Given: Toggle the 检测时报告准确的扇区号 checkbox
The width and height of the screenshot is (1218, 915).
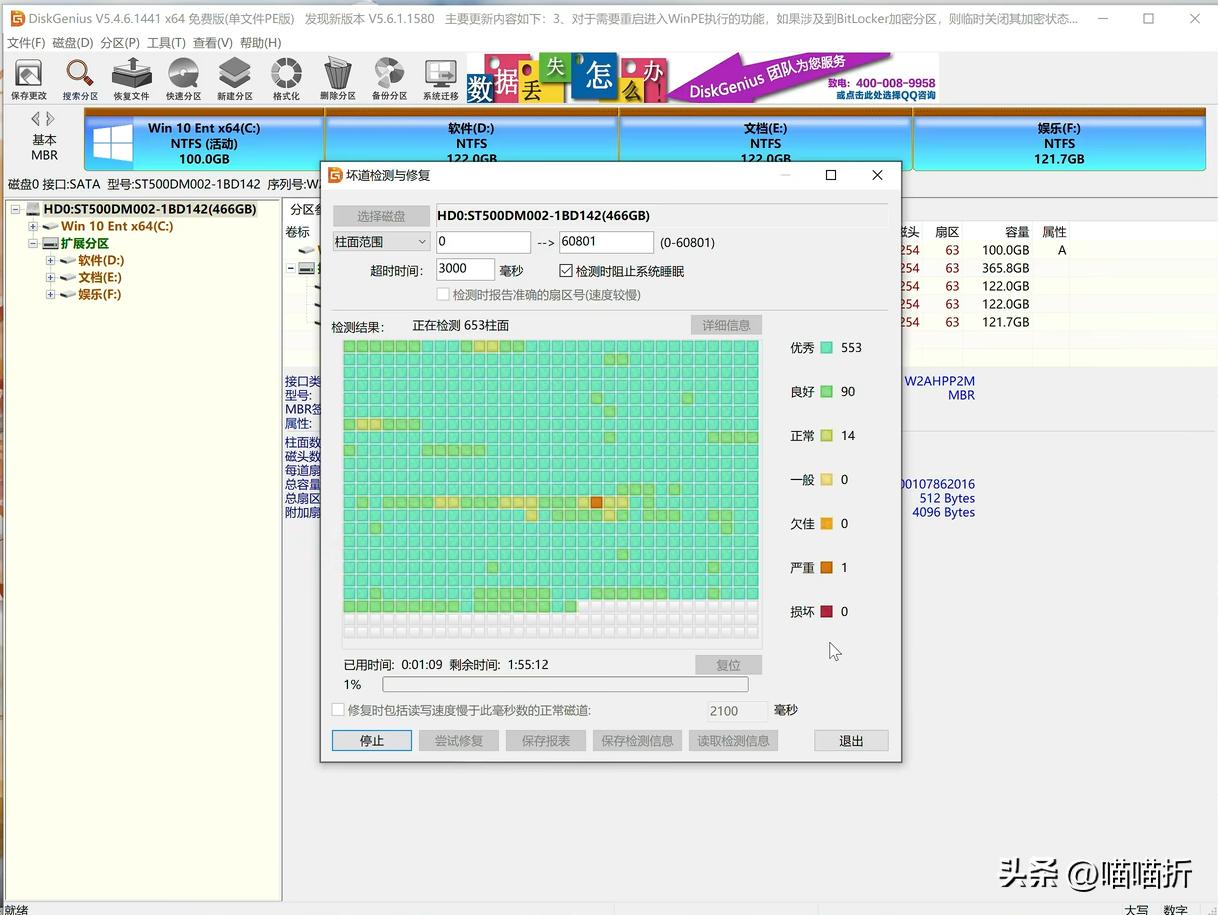Looking at the screenshot, I should (443, 295).
